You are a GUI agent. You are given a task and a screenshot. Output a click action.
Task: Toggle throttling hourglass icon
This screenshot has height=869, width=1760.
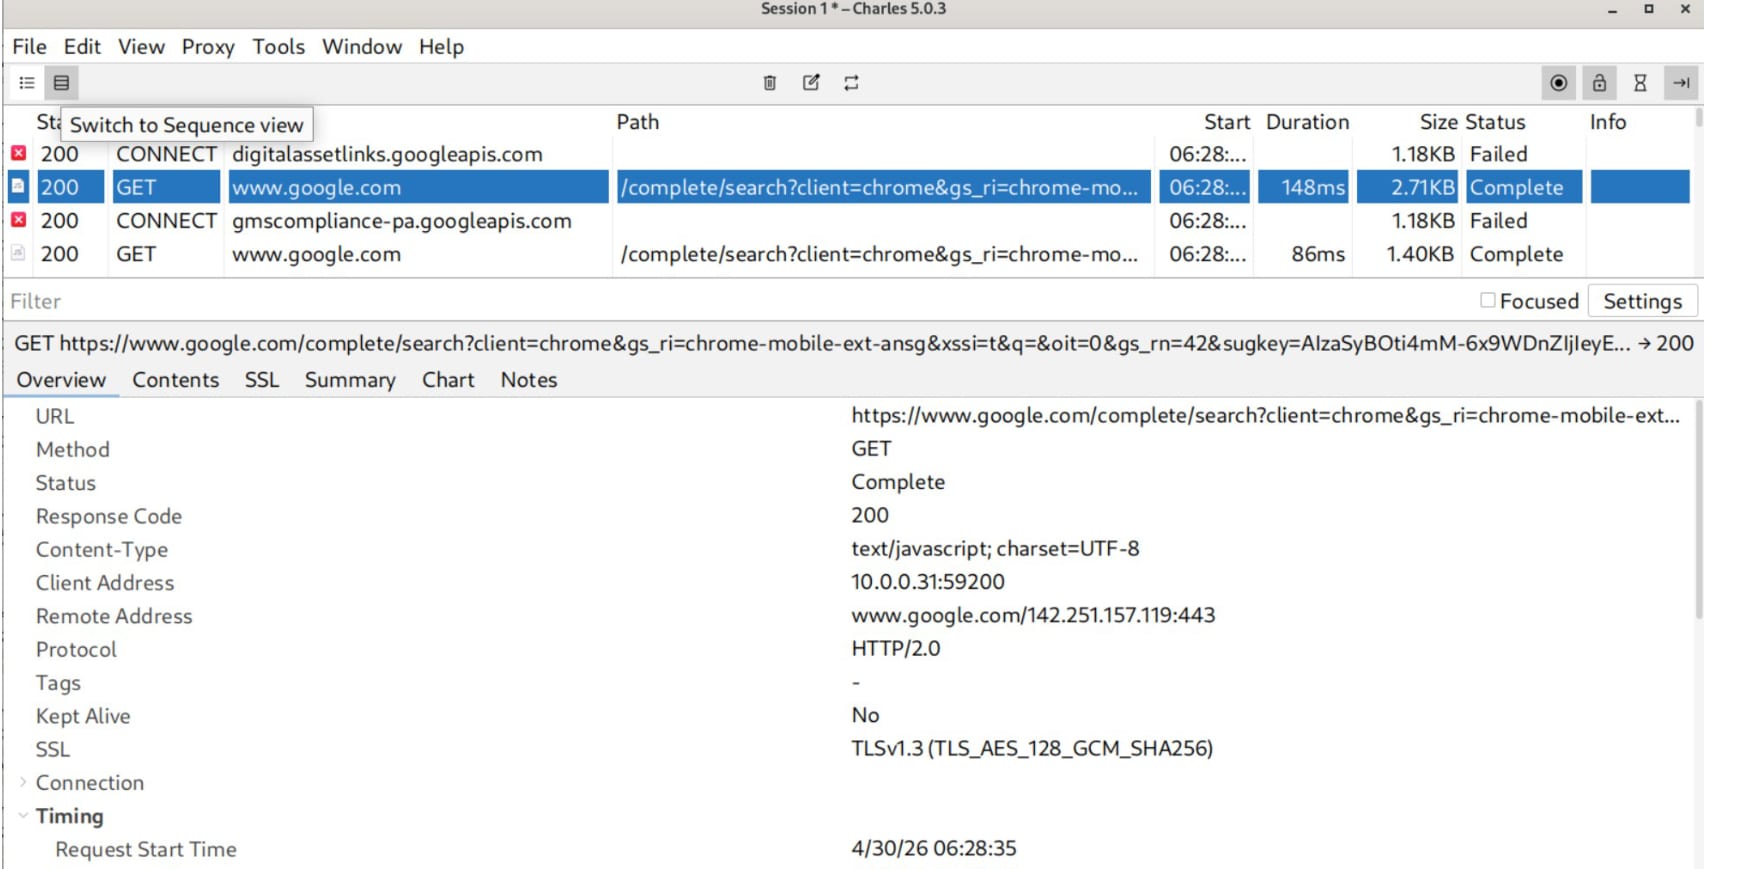coord(1640,83)
